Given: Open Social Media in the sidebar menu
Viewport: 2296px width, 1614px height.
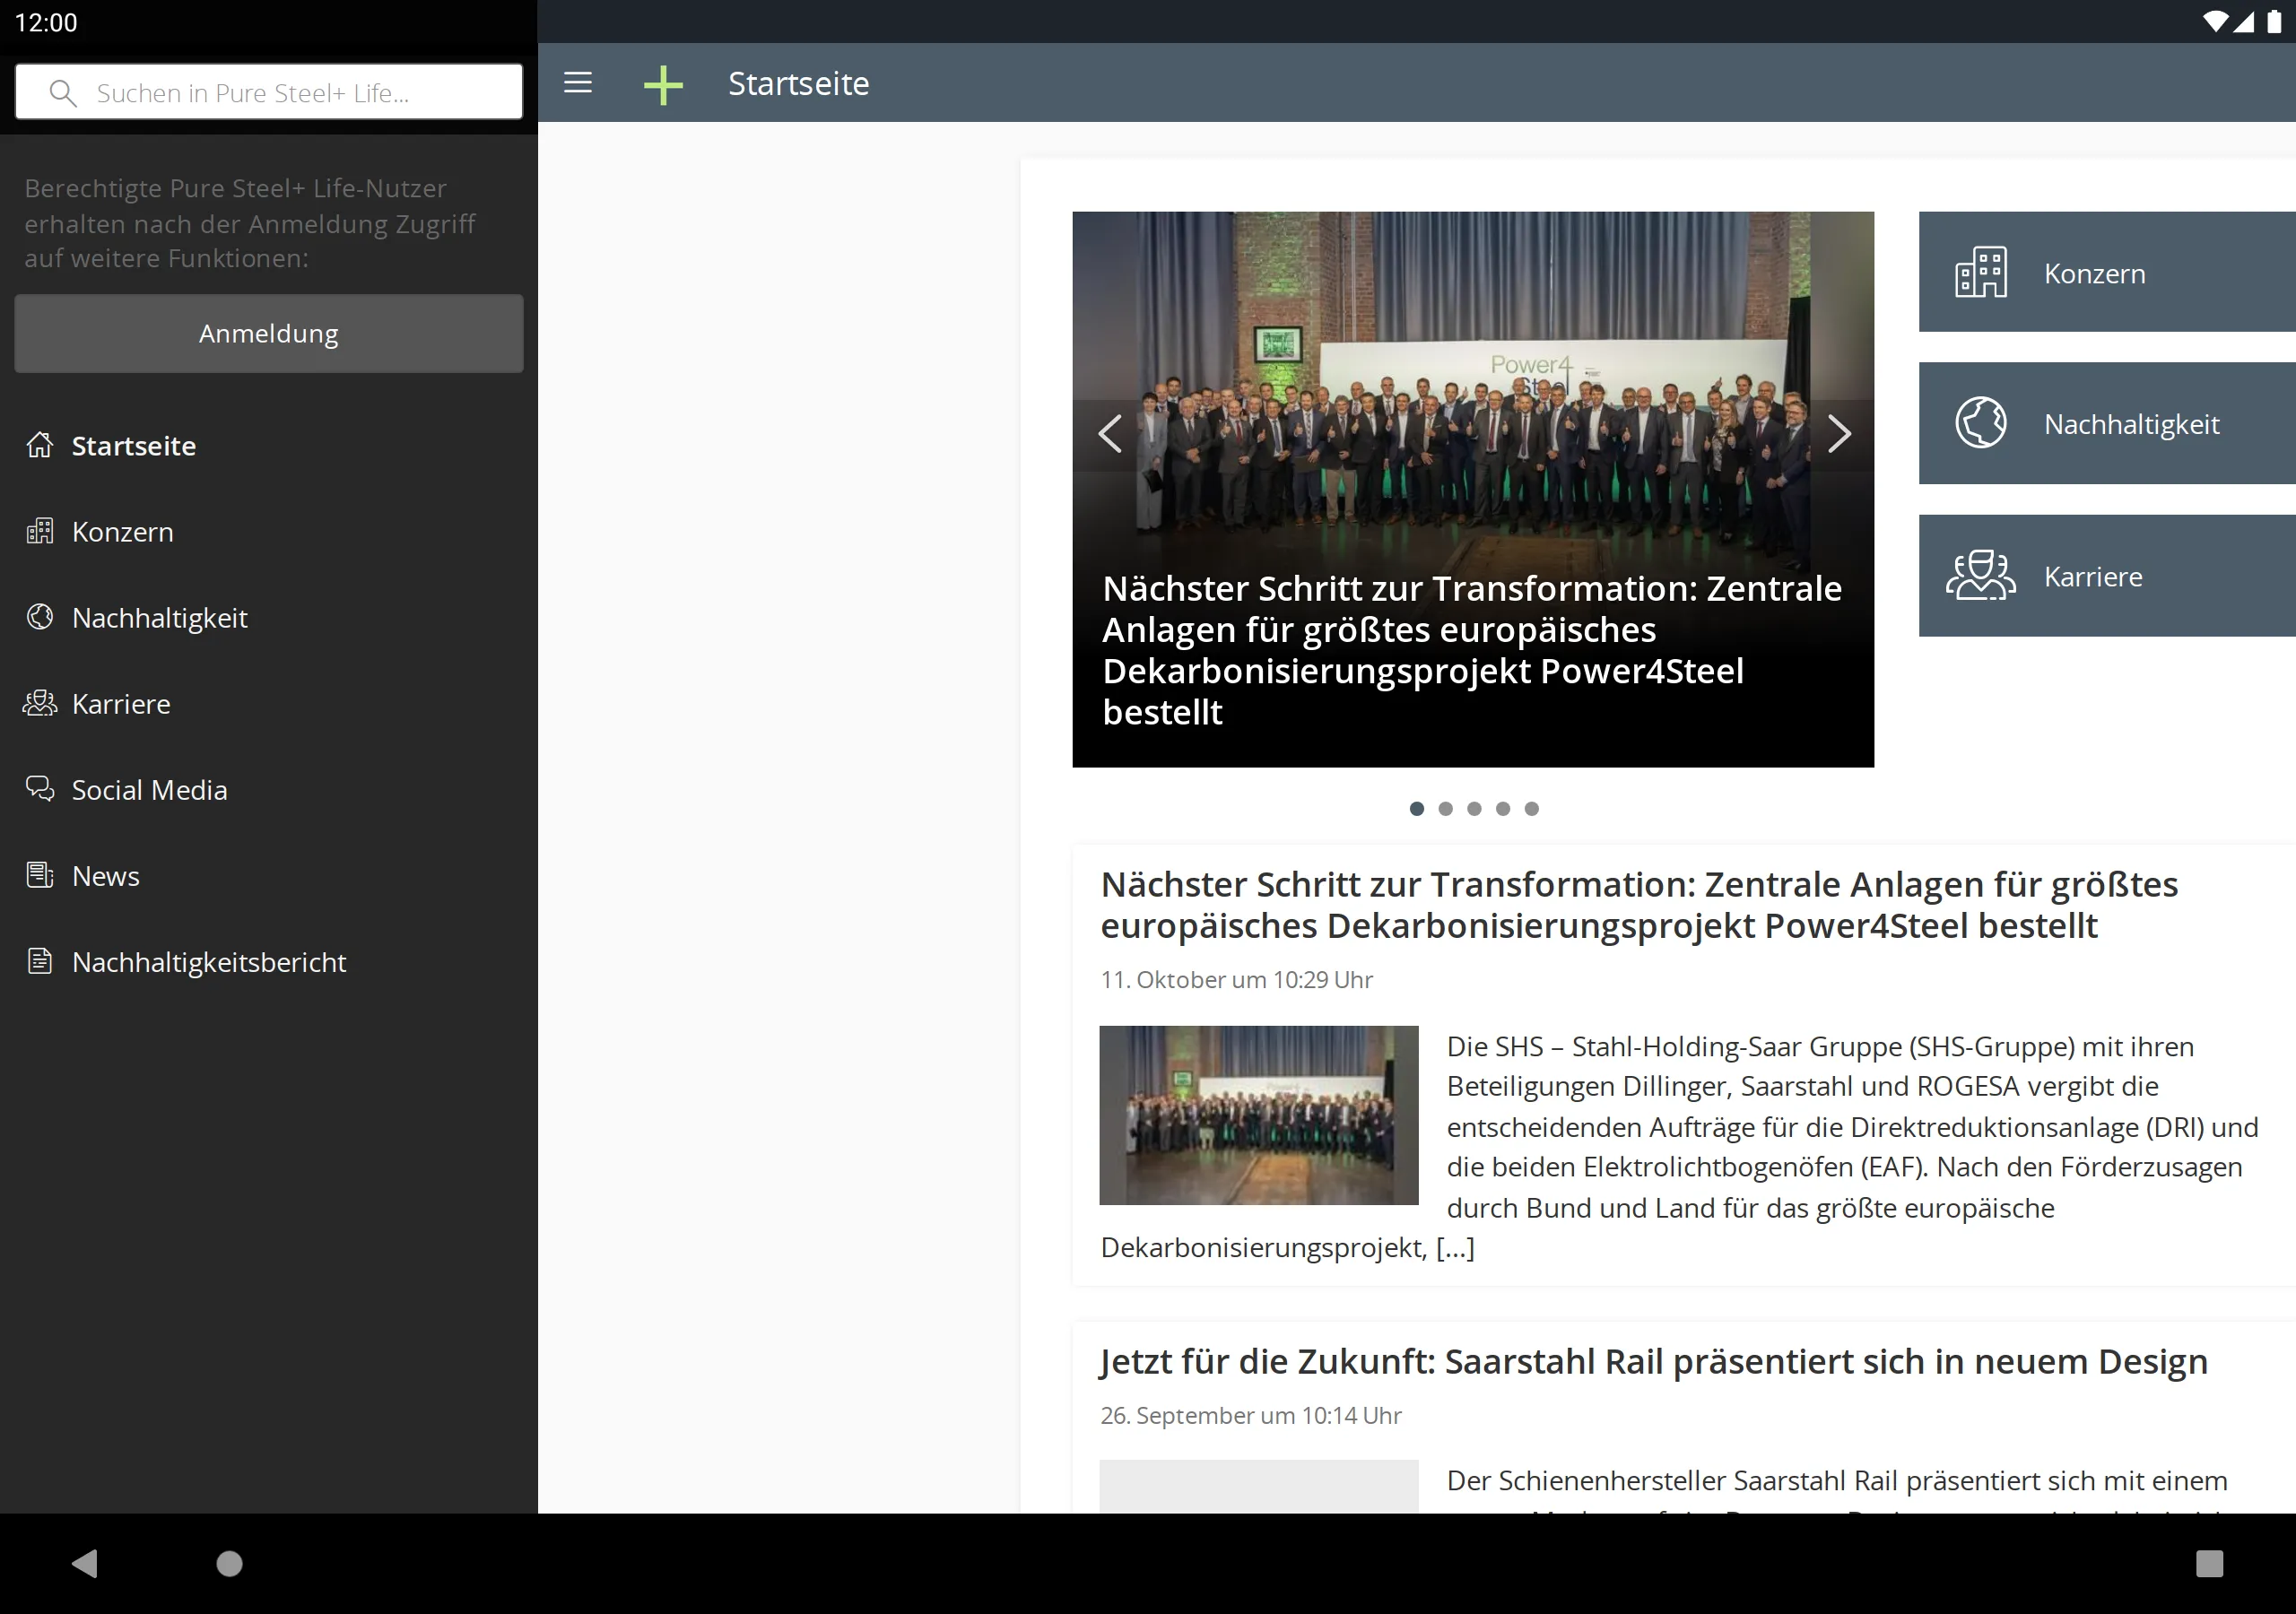Looking at the screenshot, I should pos(269,789).
